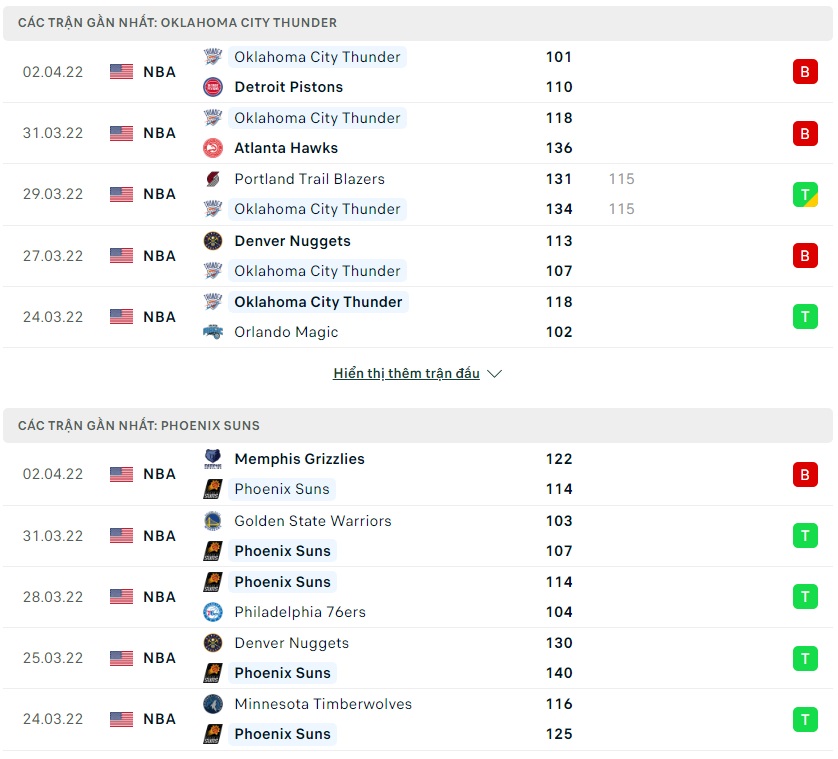The width and height of the screenshot is (838, 759).
Task: Click green T badge for Orlando Magic game
Action: (x=805, y=317)
